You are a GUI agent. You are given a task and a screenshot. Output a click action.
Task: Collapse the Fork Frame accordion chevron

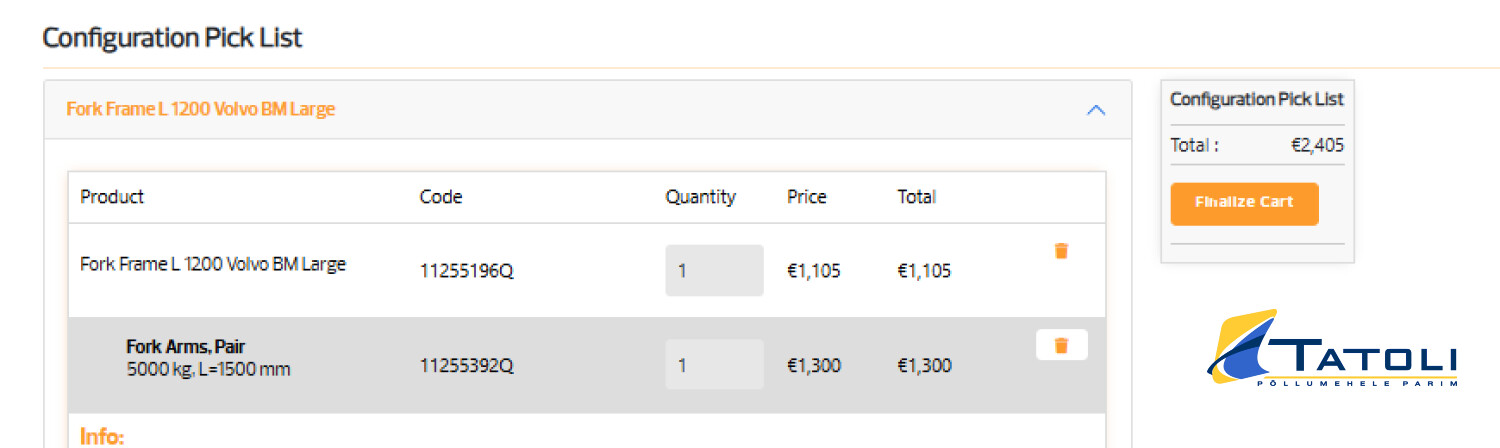pyautogui.click(x=1096, y=110)
